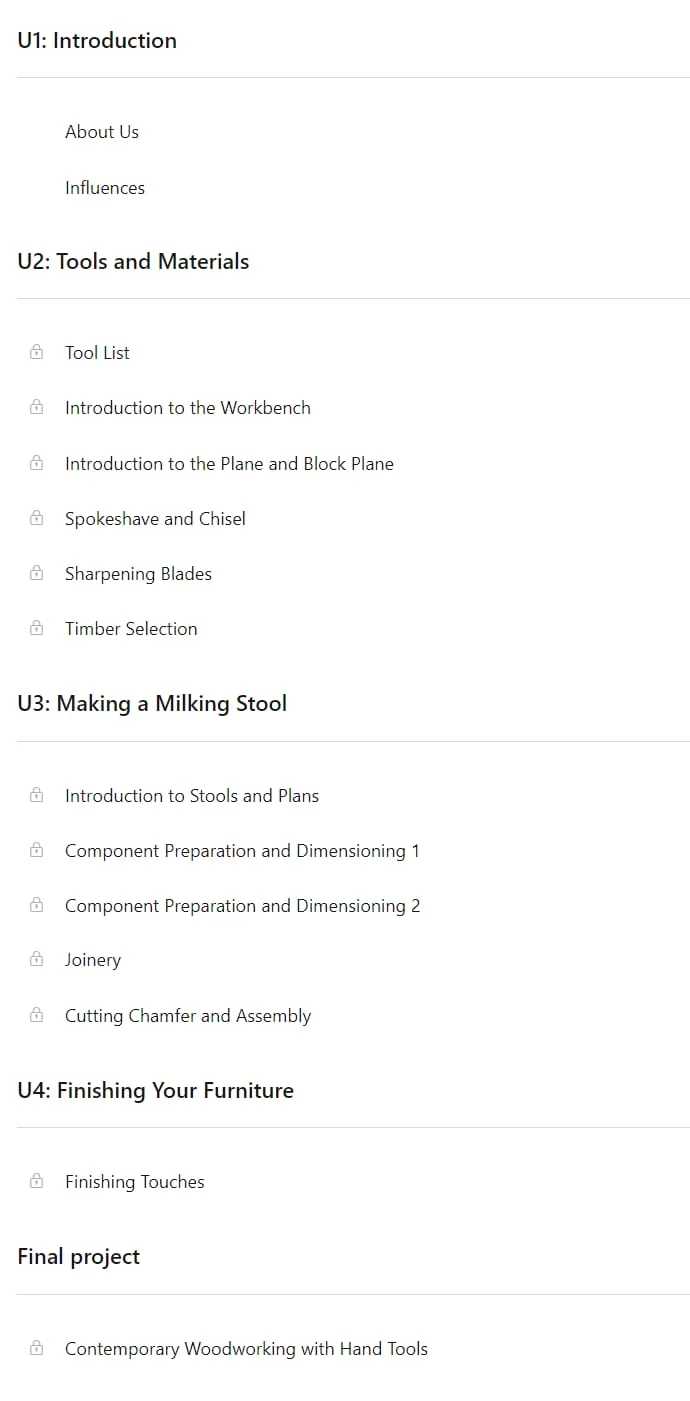Open the Influences lesson
690x1401 pixels.
(105, 188)
